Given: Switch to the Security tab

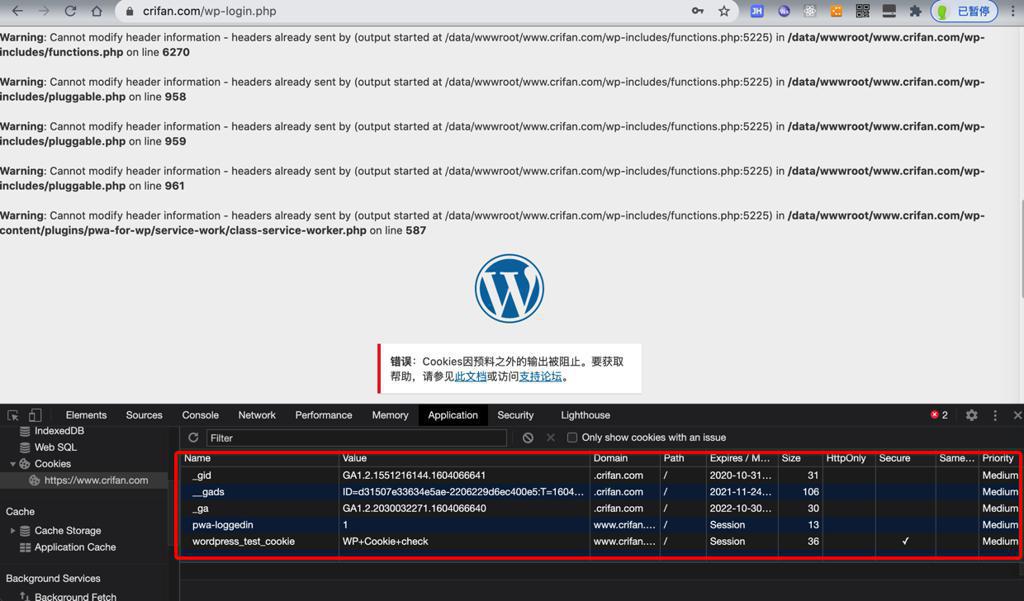Looking at the screenshot, I should 515,415.
